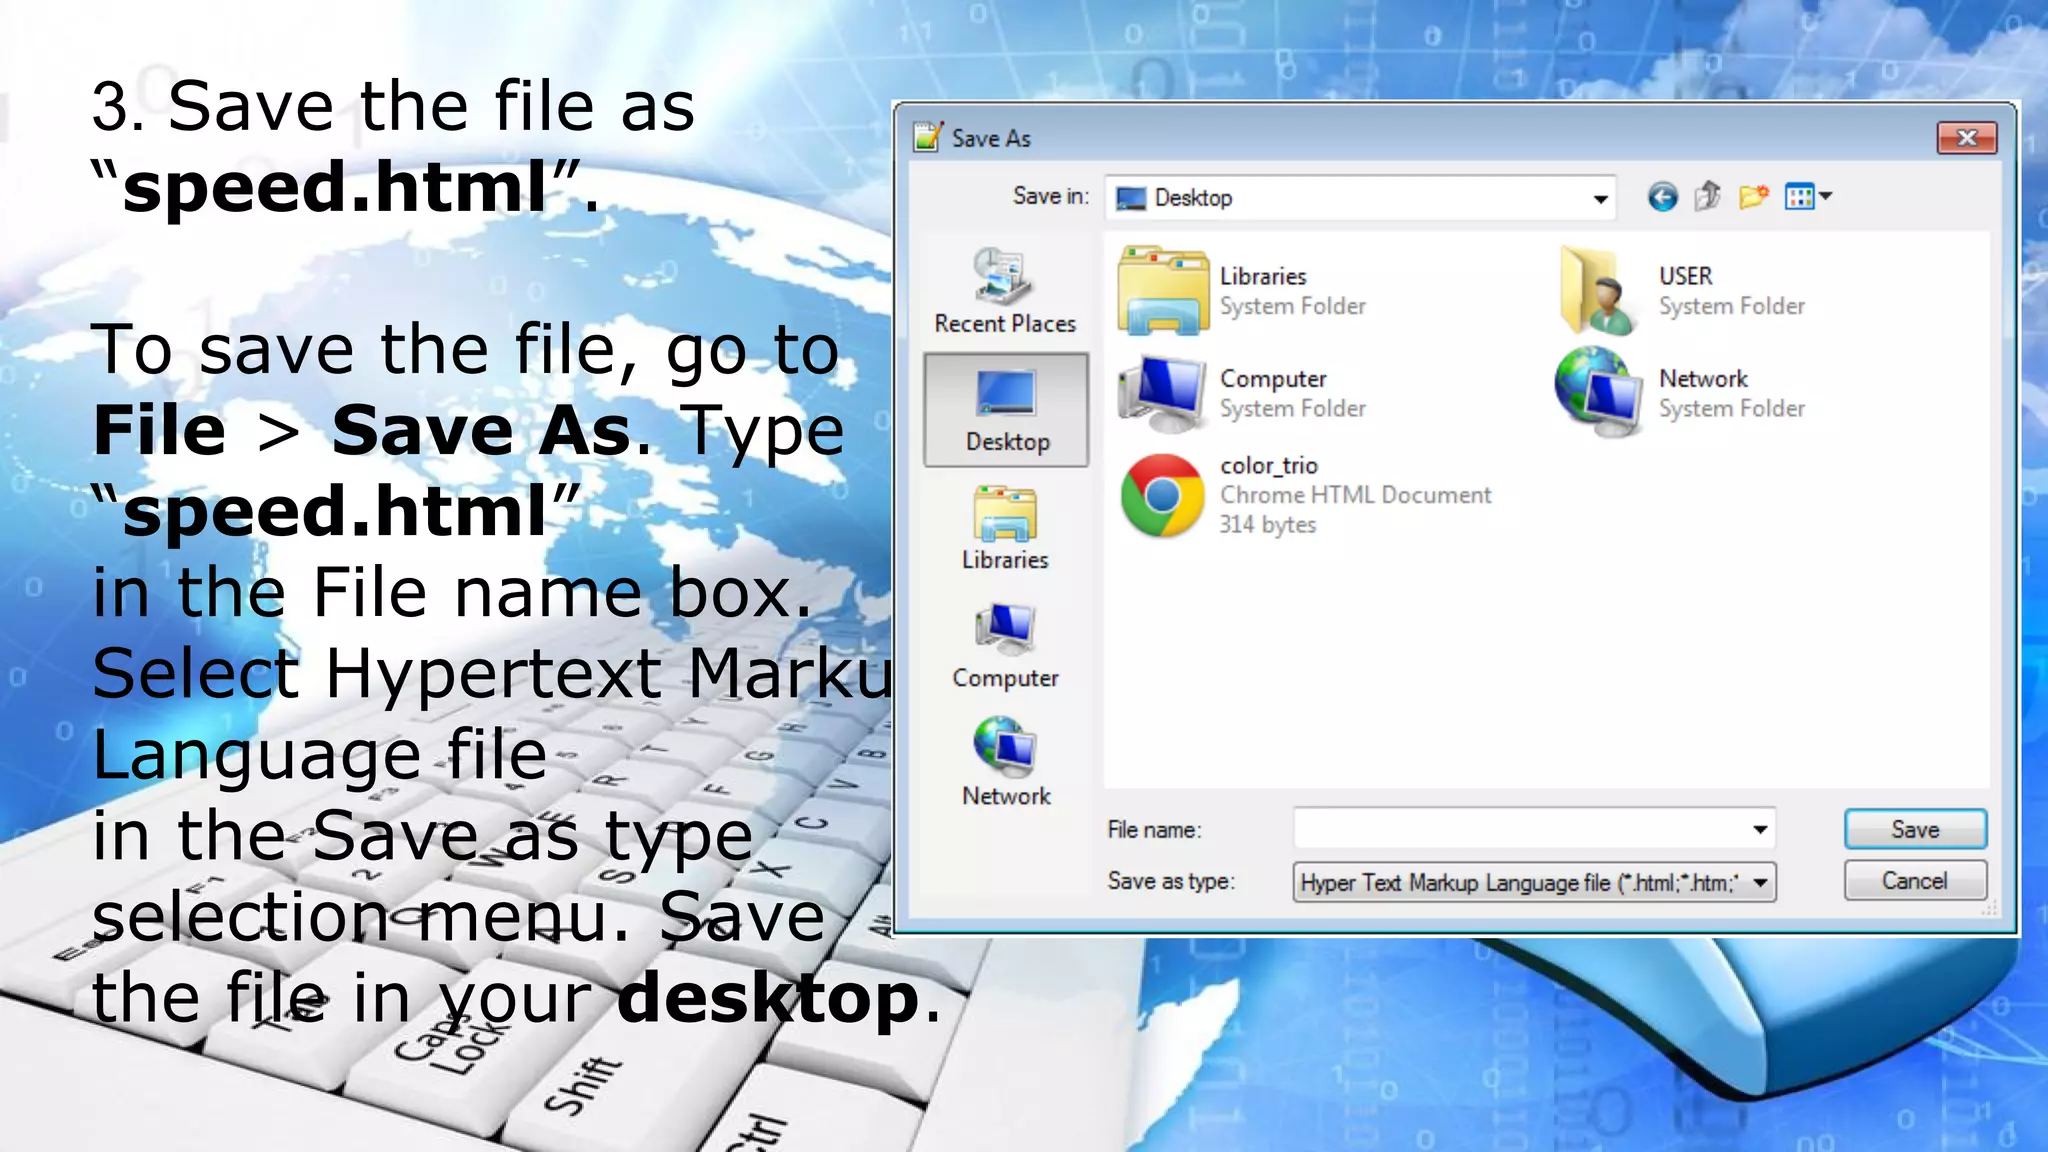Select the Libraries folder in file list
This screenshot has height=1152, width=2048.
coord(1262,277)
